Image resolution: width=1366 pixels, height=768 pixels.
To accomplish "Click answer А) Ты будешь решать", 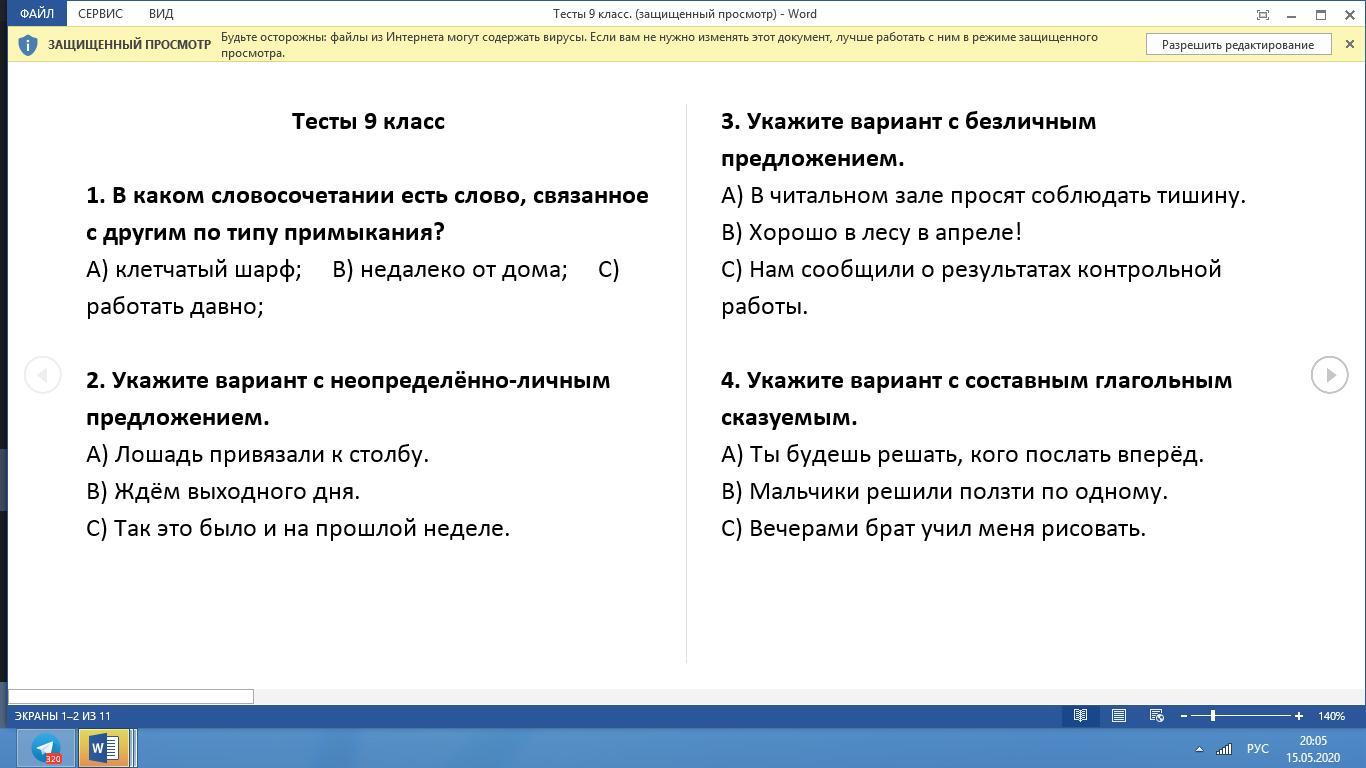I will point(963,454).
